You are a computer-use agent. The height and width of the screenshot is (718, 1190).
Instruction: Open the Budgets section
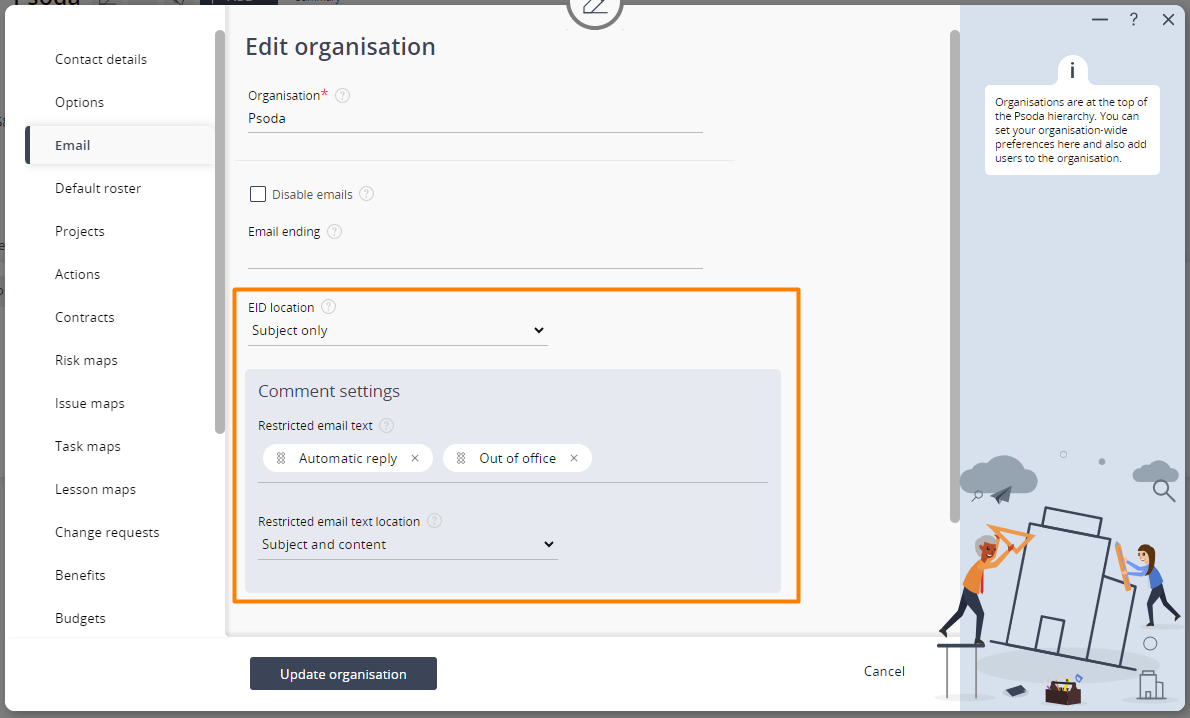[80, 619]
